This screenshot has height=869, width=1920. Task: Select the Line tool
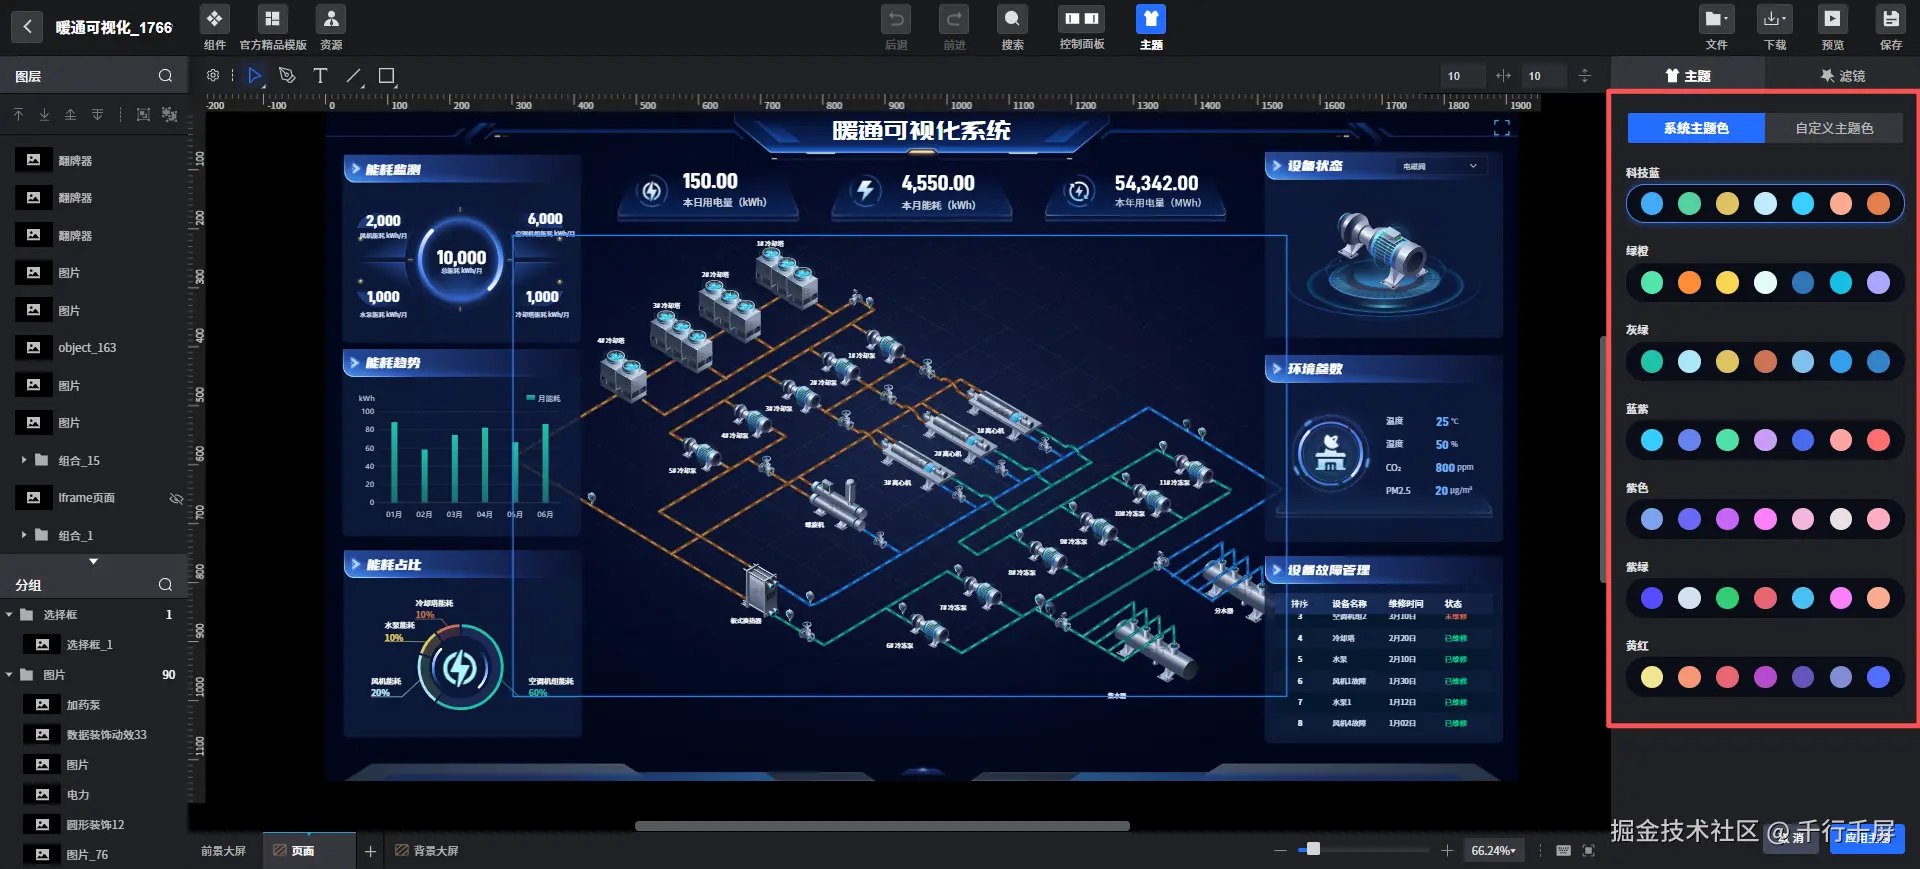click(354, 75)
